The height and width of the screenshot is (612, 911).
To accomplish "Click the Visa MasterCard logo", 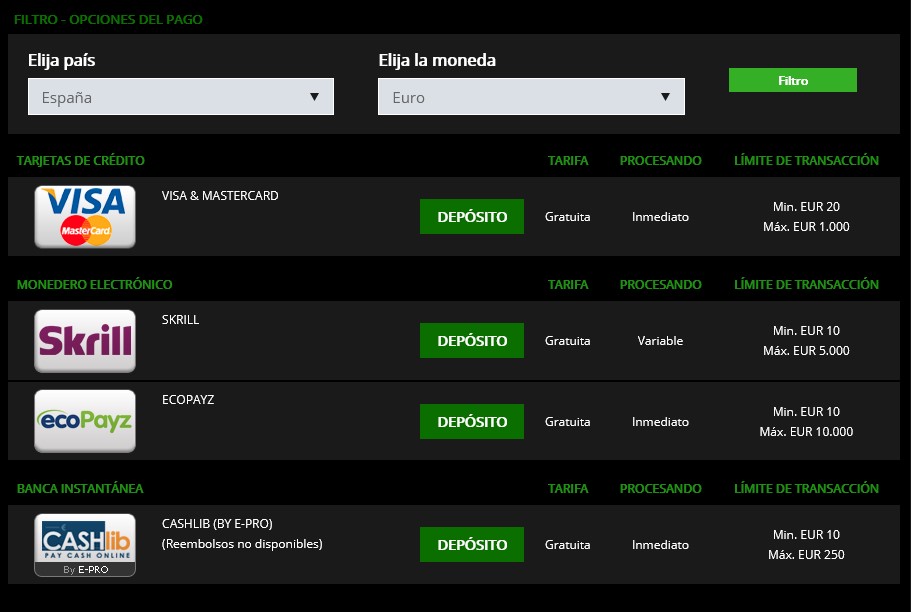I will [x=85, y=217].
